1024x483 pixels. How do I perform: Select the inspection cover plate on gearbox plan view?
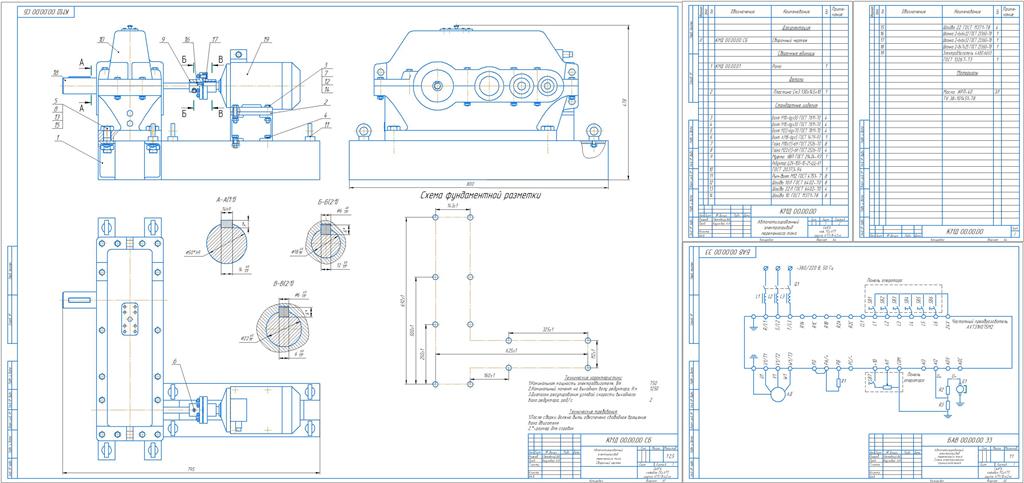pyautogui.click(x=129, y=318)
